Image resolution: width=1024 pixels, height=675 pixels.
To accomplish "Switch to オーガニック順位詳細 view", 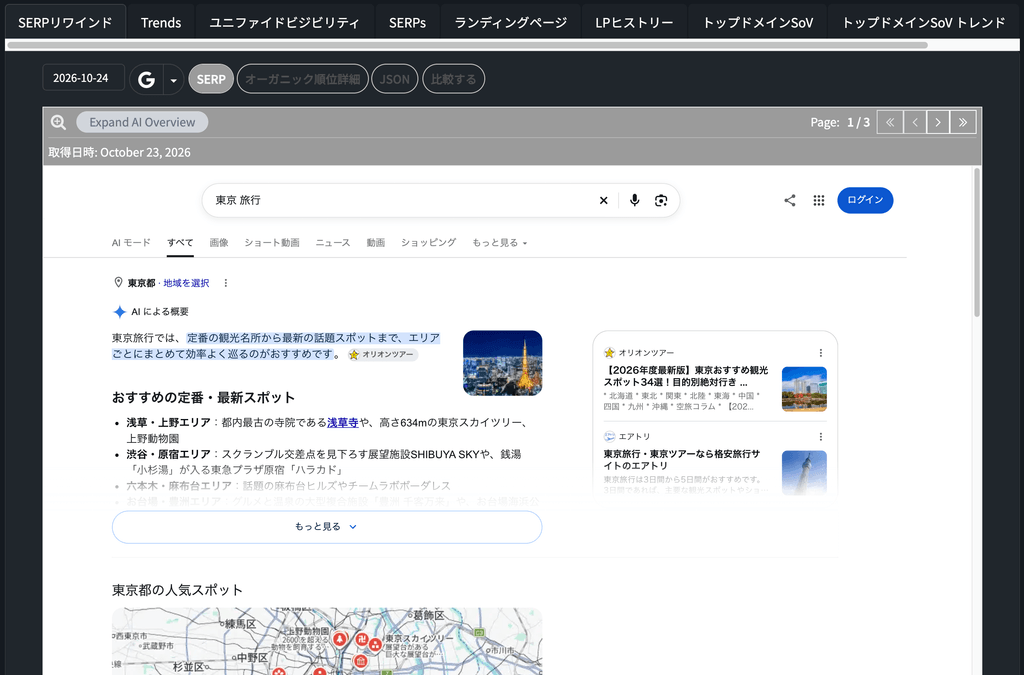I will [x=302, y=79].
